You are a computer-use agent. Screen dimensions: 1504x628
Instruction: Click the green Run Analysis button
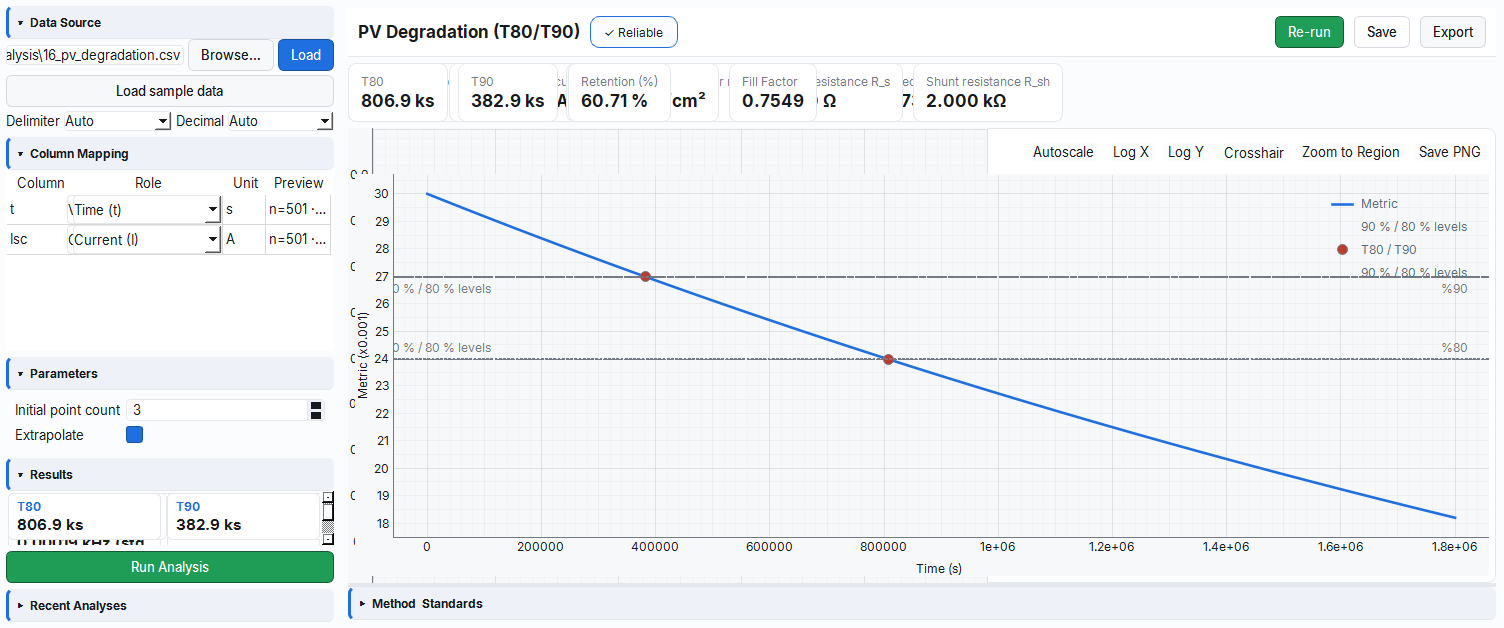[170, 567]
